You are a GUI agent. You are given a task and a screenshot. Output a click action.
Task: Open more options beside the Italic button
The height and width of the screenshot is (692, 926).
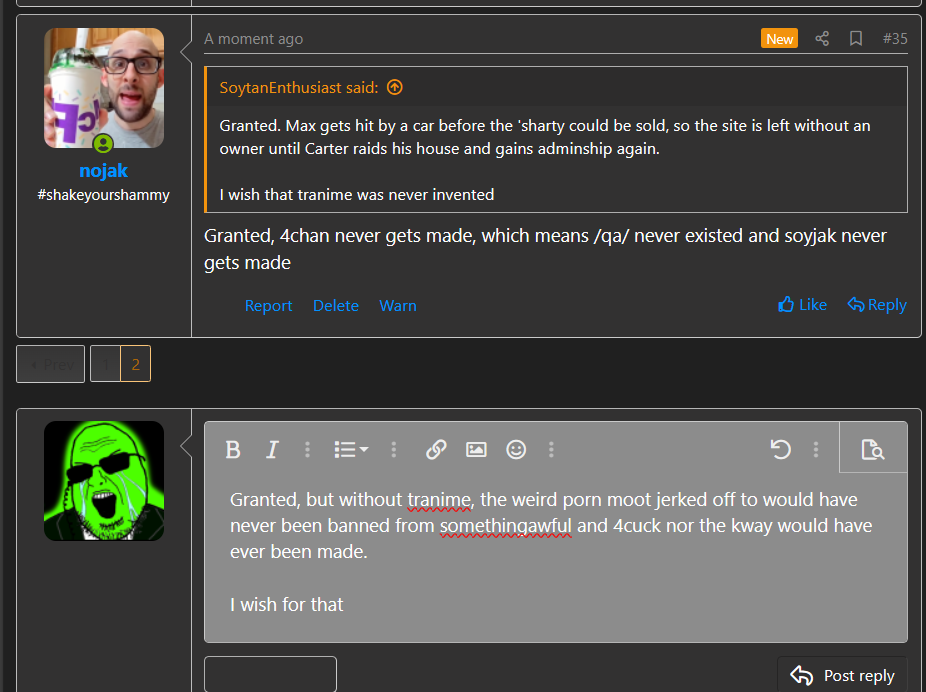(x=307, y=450)
